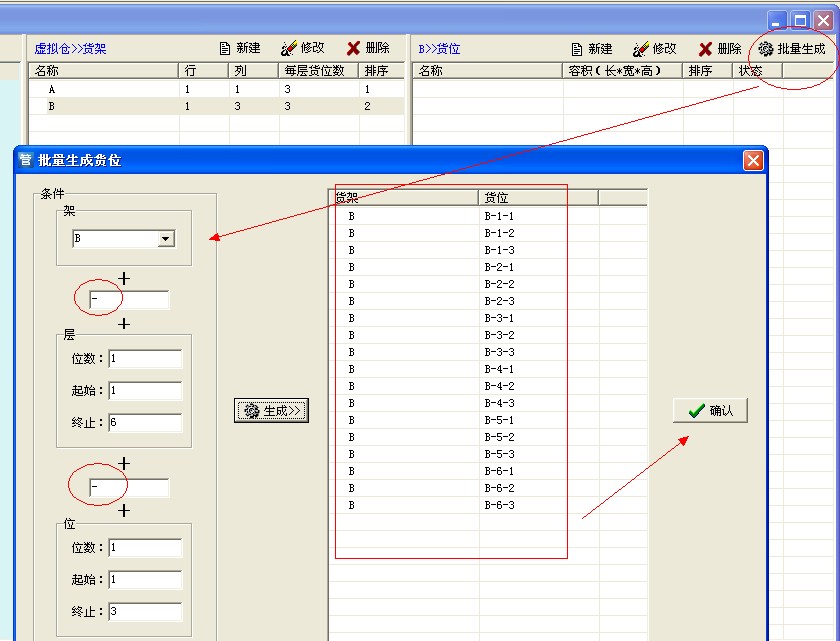Select the B-2-1 row
Screen dimensions: 840x641
click(x=488, y=267)
